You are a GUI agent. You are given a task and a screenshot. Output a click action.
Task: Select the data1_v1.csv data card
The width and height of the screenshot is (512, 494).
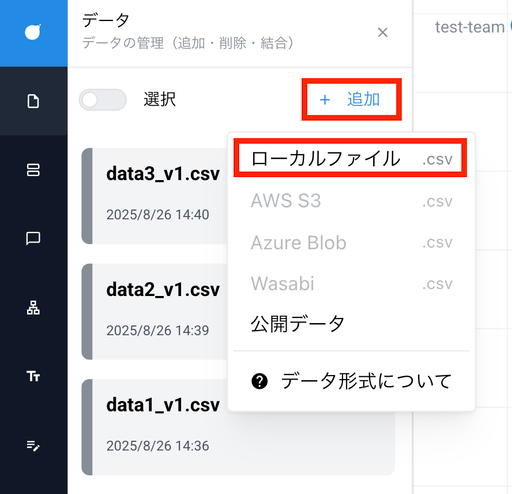[x=238, y=427]
